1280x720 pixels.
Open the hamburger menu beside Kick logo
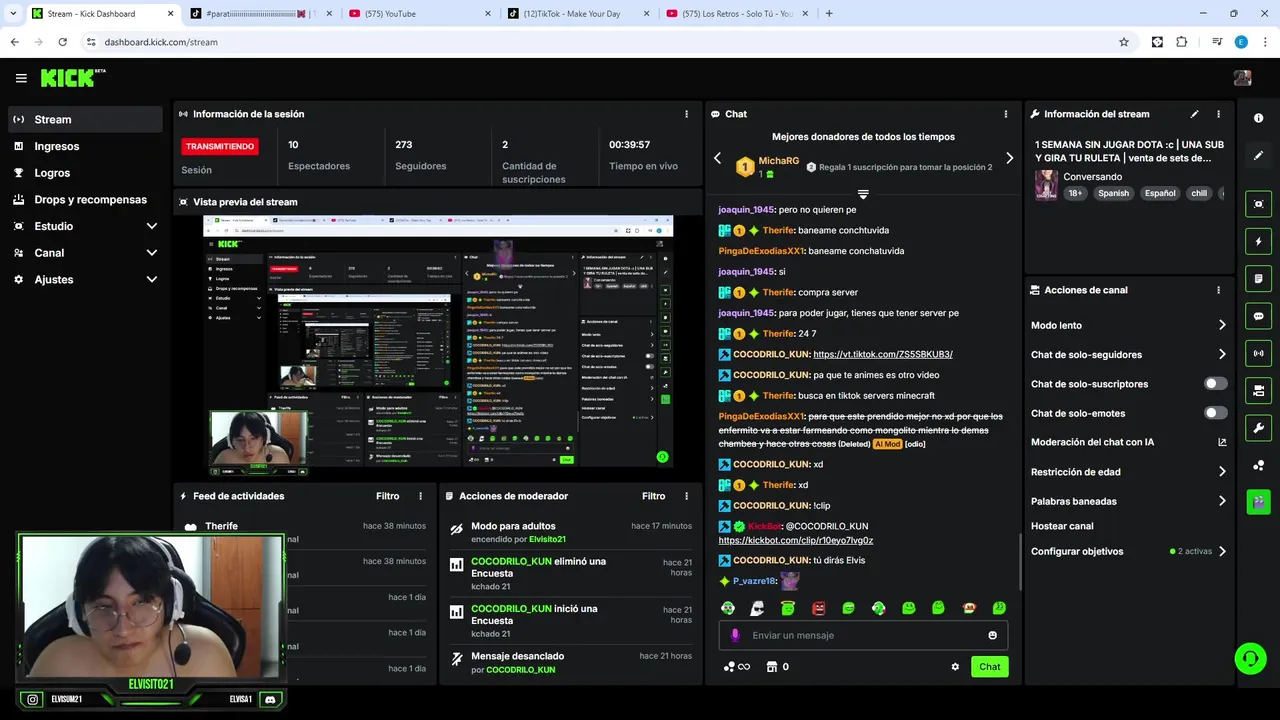tap(21, 78)
